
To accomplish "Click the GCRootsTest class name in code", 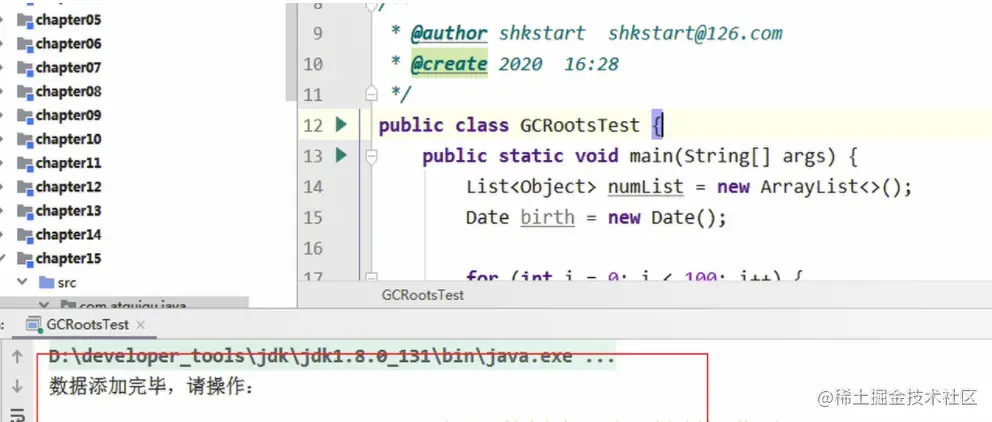I will click(x=580, y=125).
